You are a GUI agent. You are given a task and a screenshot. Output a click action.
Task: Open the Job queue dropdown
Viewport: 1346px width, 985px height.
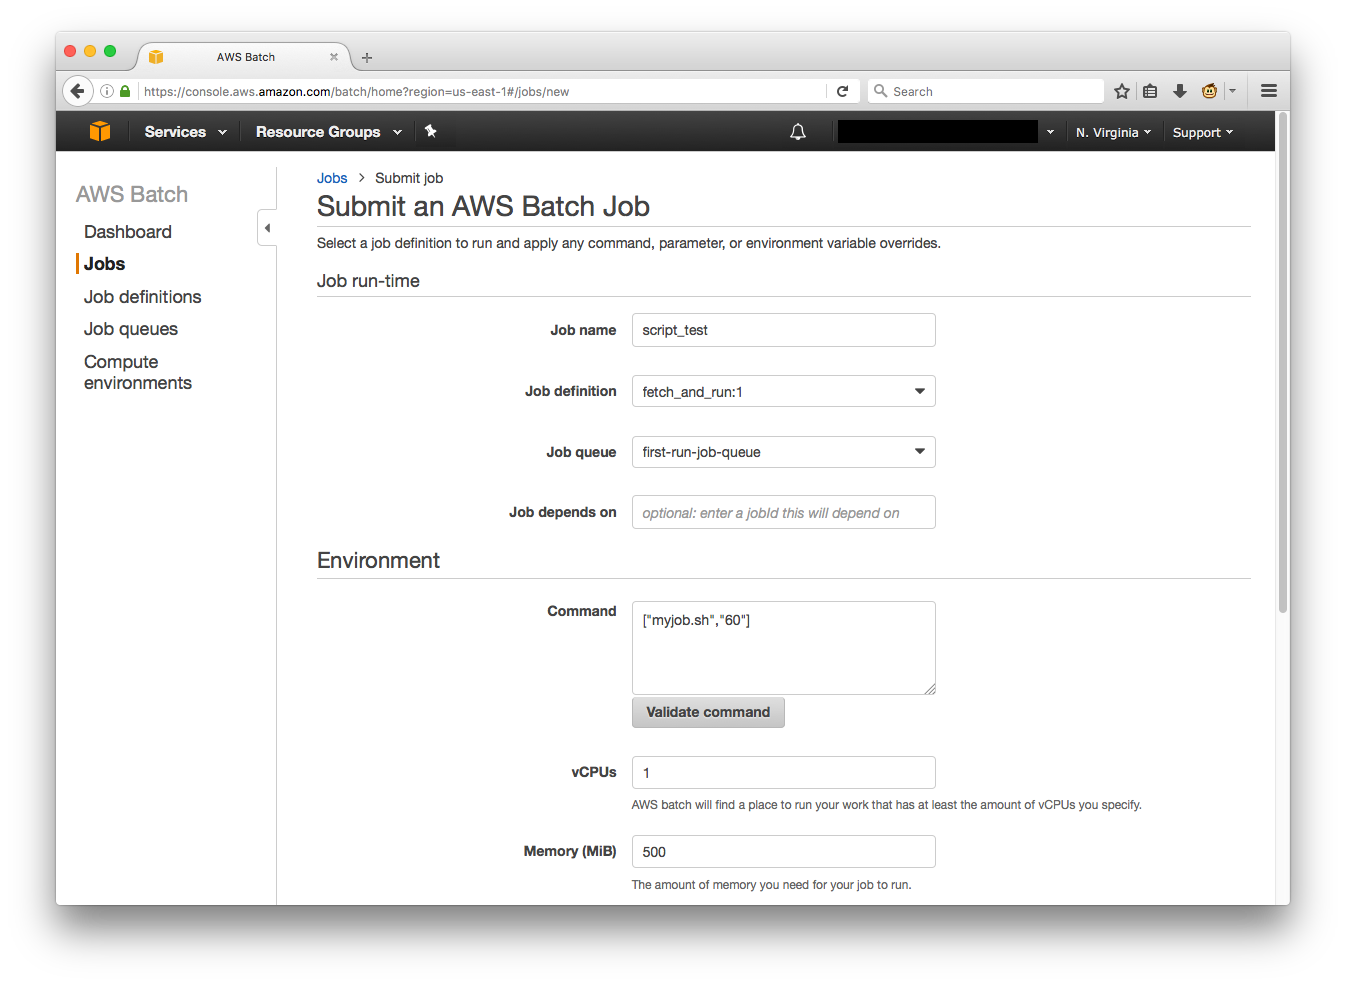[x=783, y=452]
